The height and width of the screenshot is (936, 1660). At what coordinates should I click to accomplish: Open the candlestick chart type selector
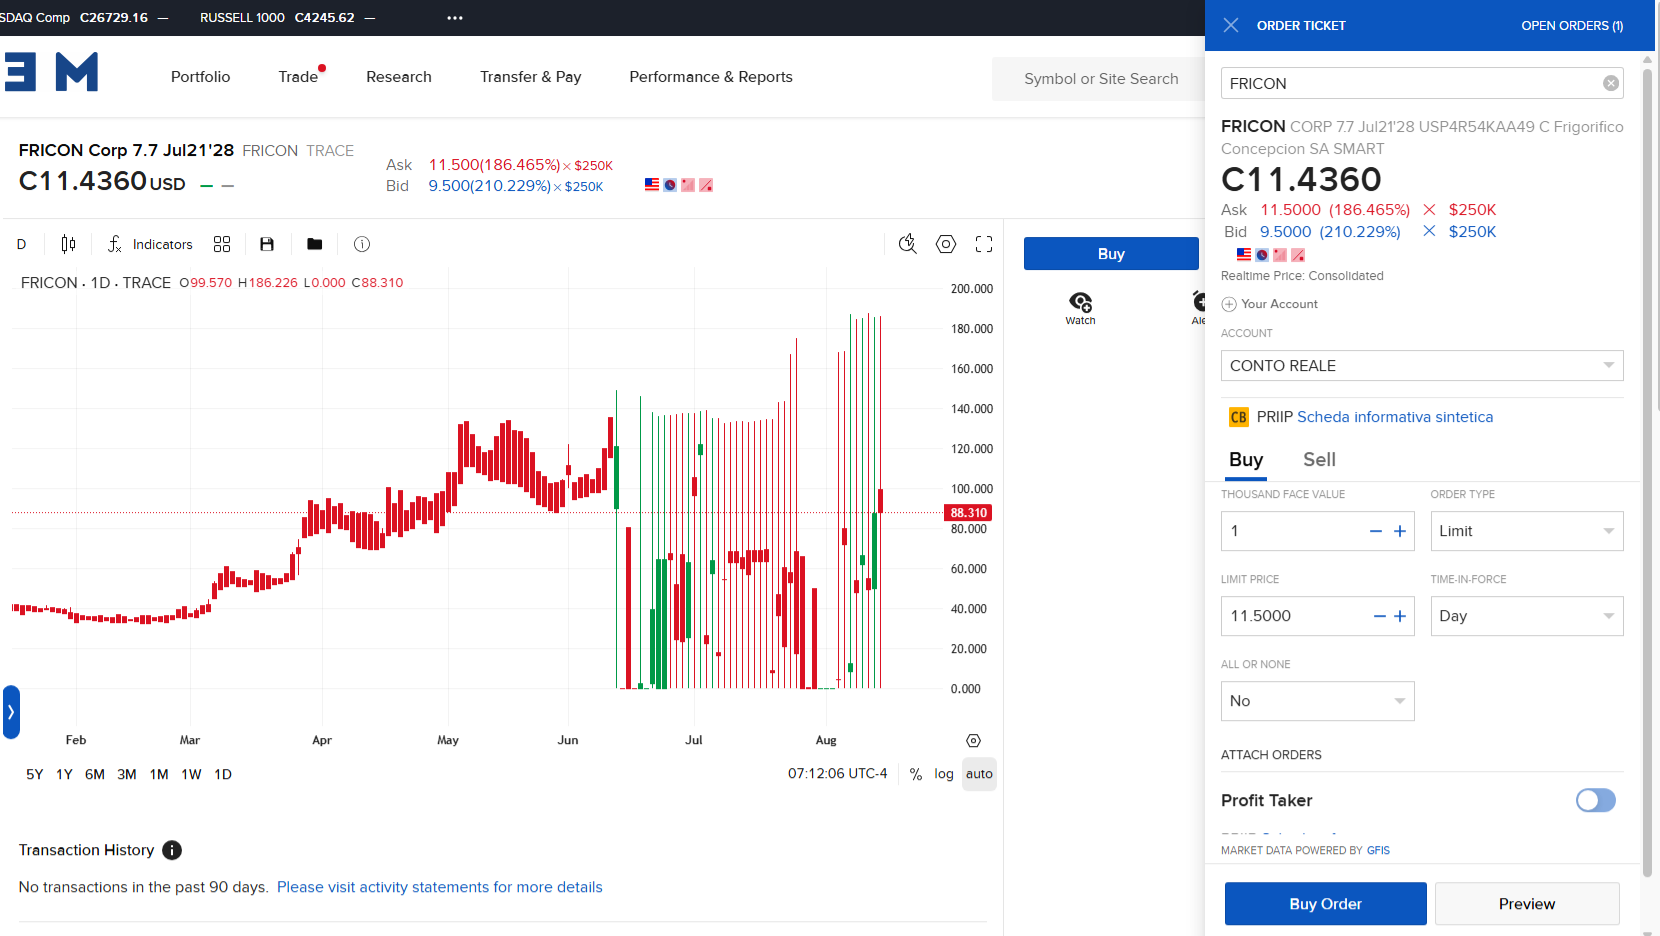pyautogui.click(x=68, y=244)
